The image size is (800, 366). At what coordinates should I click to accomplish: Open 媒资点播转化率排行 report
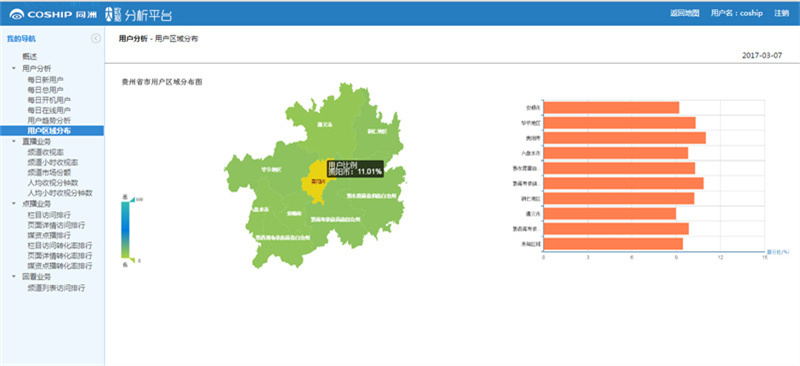click(x=60, y=266)
